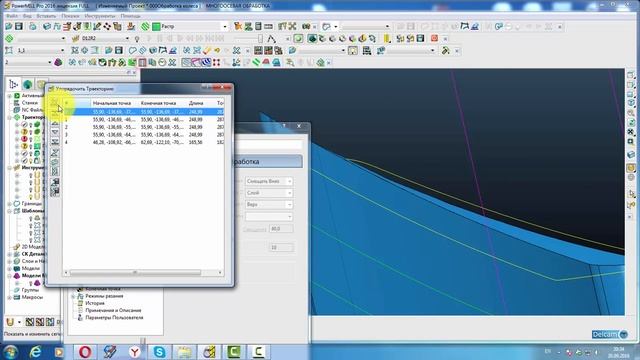Click the yellow U tool icon at bottom-left

[10, 322]
